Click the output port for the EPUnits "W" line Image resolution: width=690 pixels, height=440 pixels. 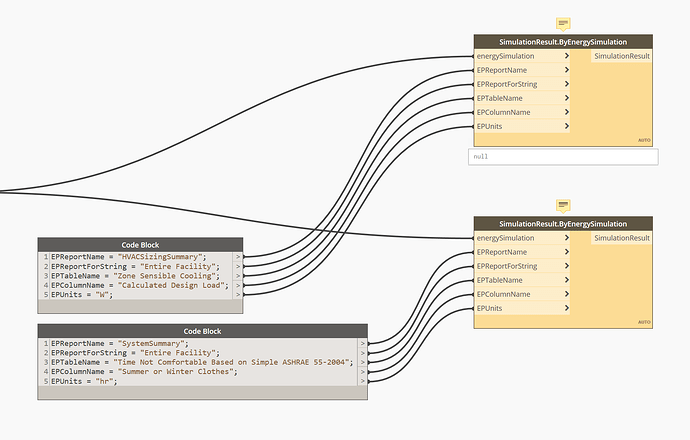tap(238, 295)
